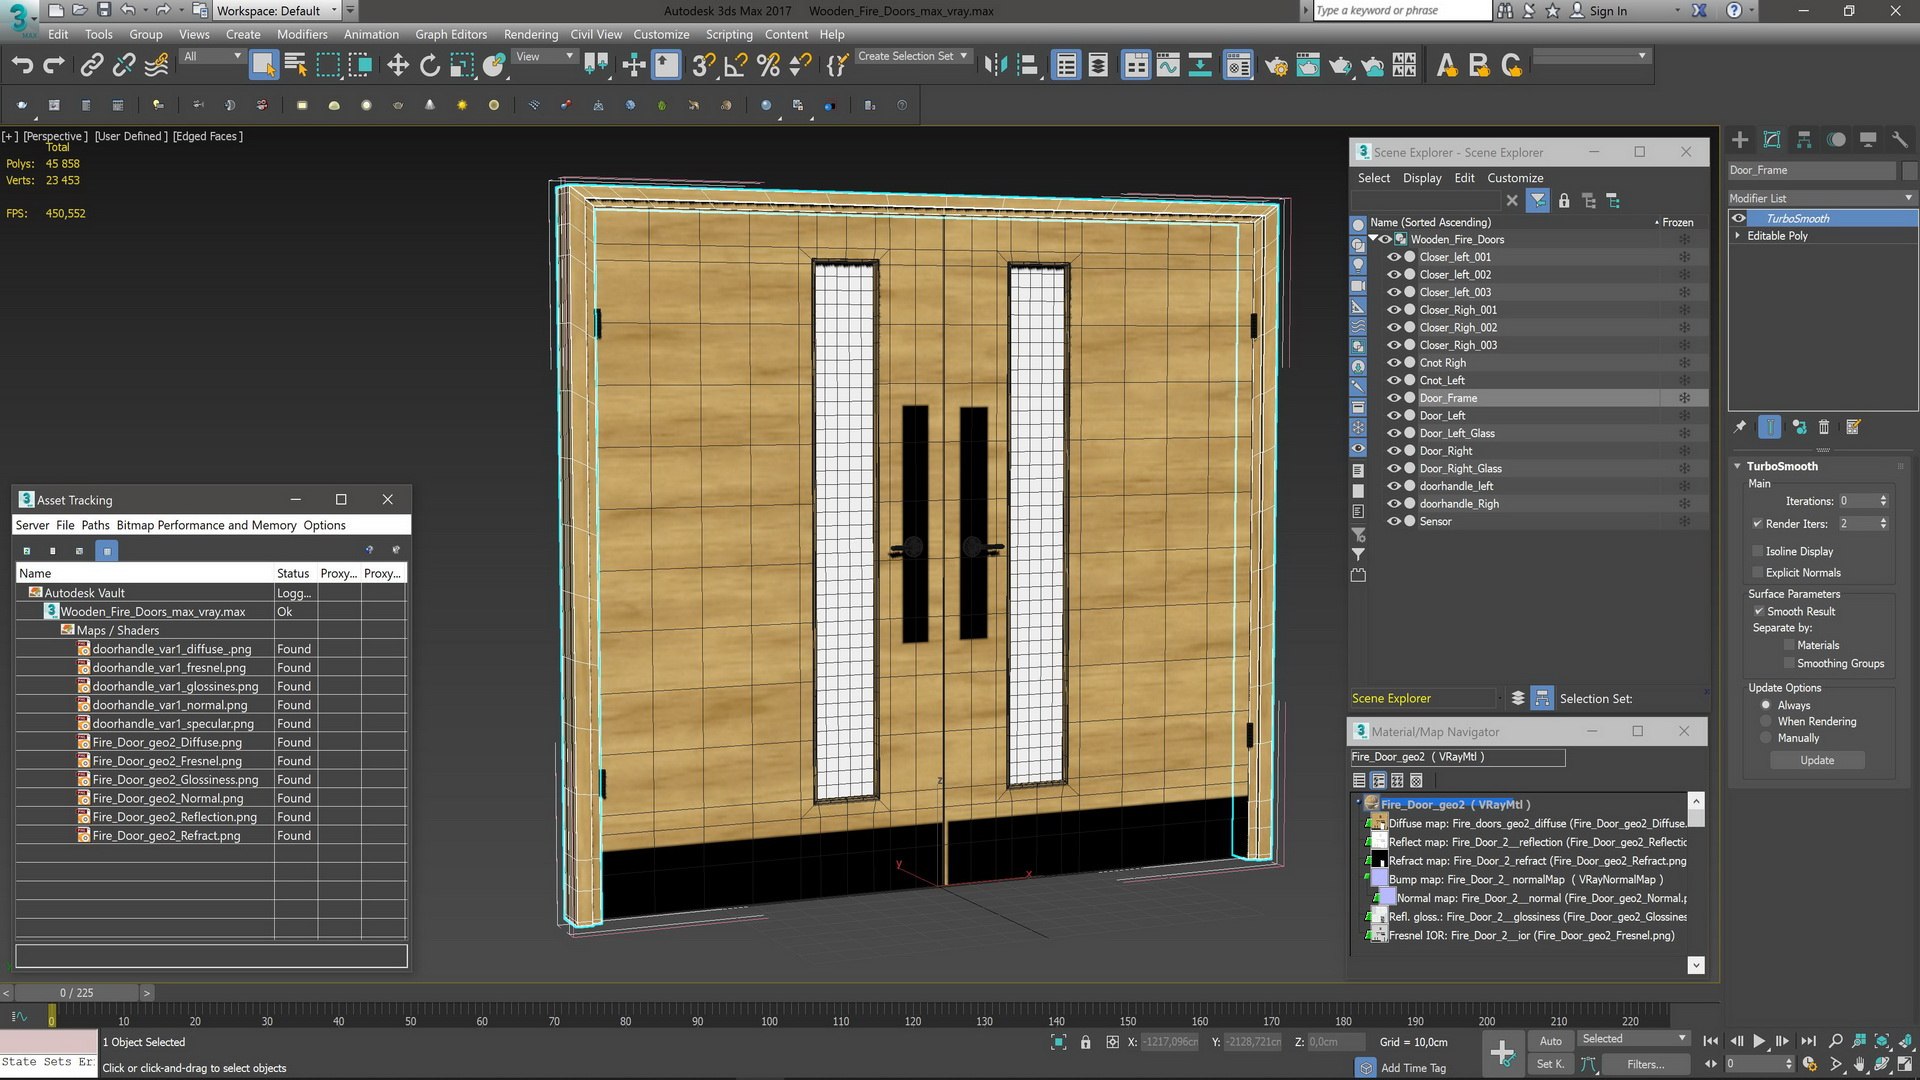Open the Modifier List dropdown
Viewport: 1920px width, 1080px height.
coord(1821,198)
